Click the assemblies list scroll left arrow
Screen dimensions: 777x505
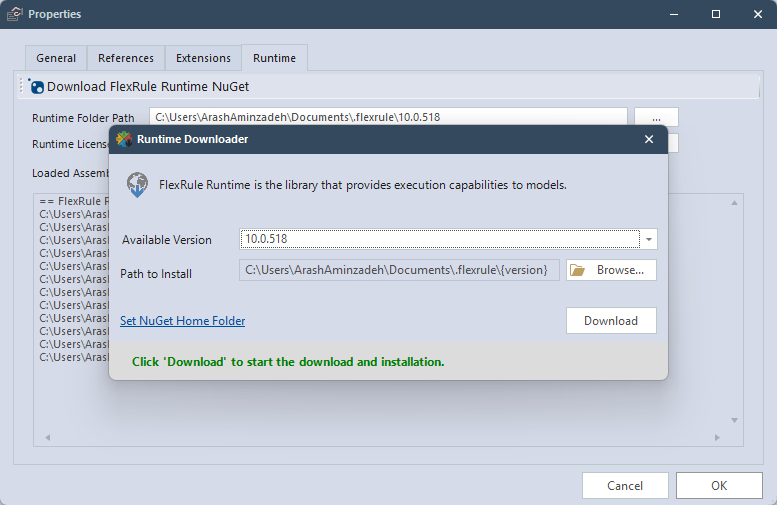coord(48,438)
